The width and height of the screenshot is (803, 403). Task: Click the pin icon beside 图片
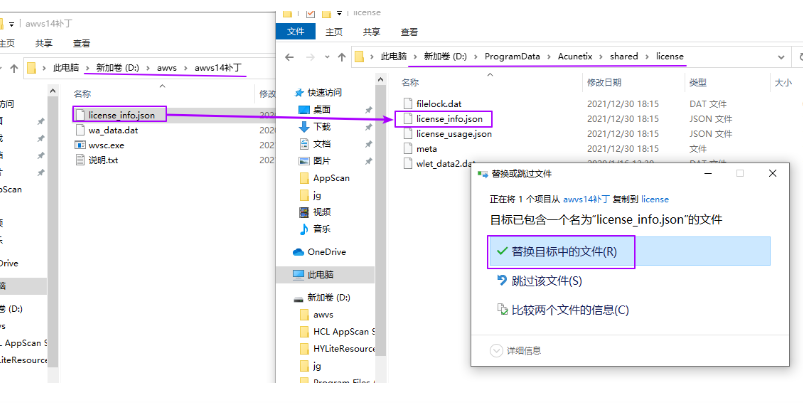click(x=368, y=161)
